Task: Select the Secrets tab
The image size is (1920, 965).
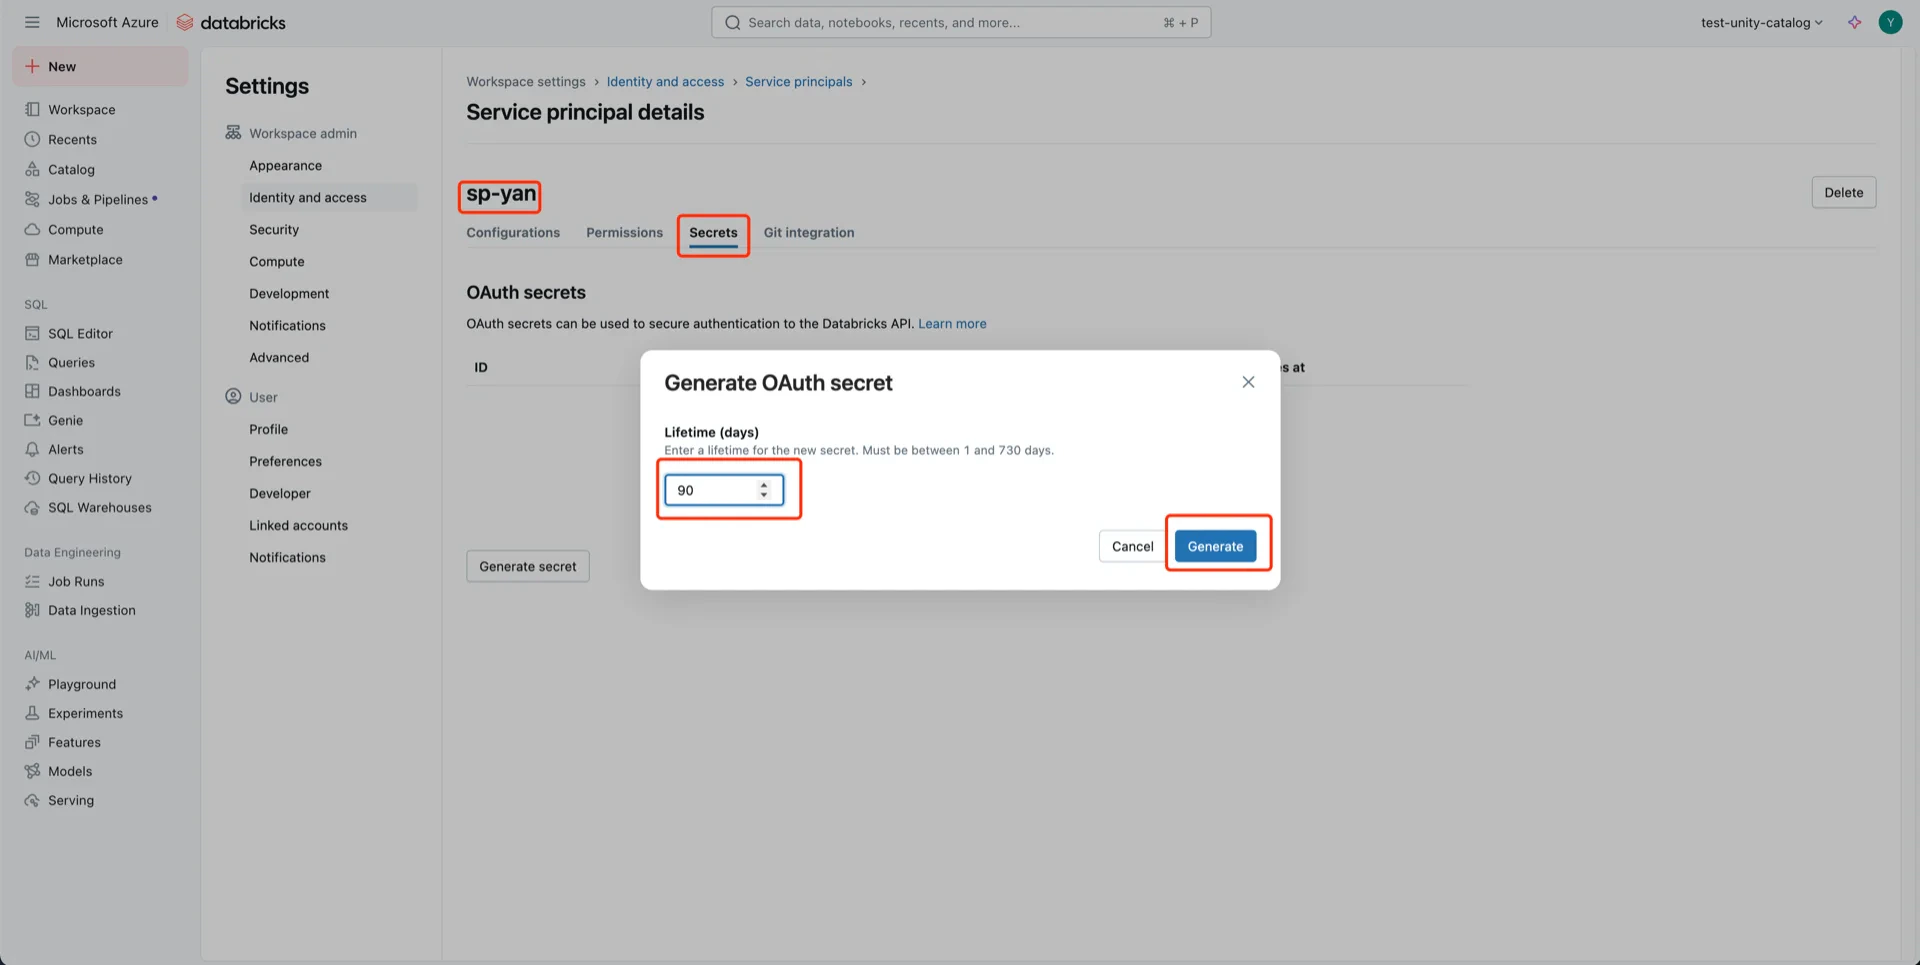Action: click(x=713, y=232)
